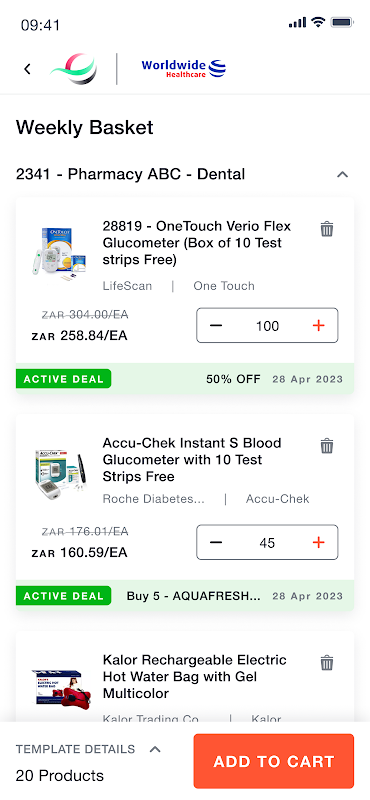Expand the Template Details chevron
Image resolution: width=370 pixels, height=800 pixels.
[155, 749]
